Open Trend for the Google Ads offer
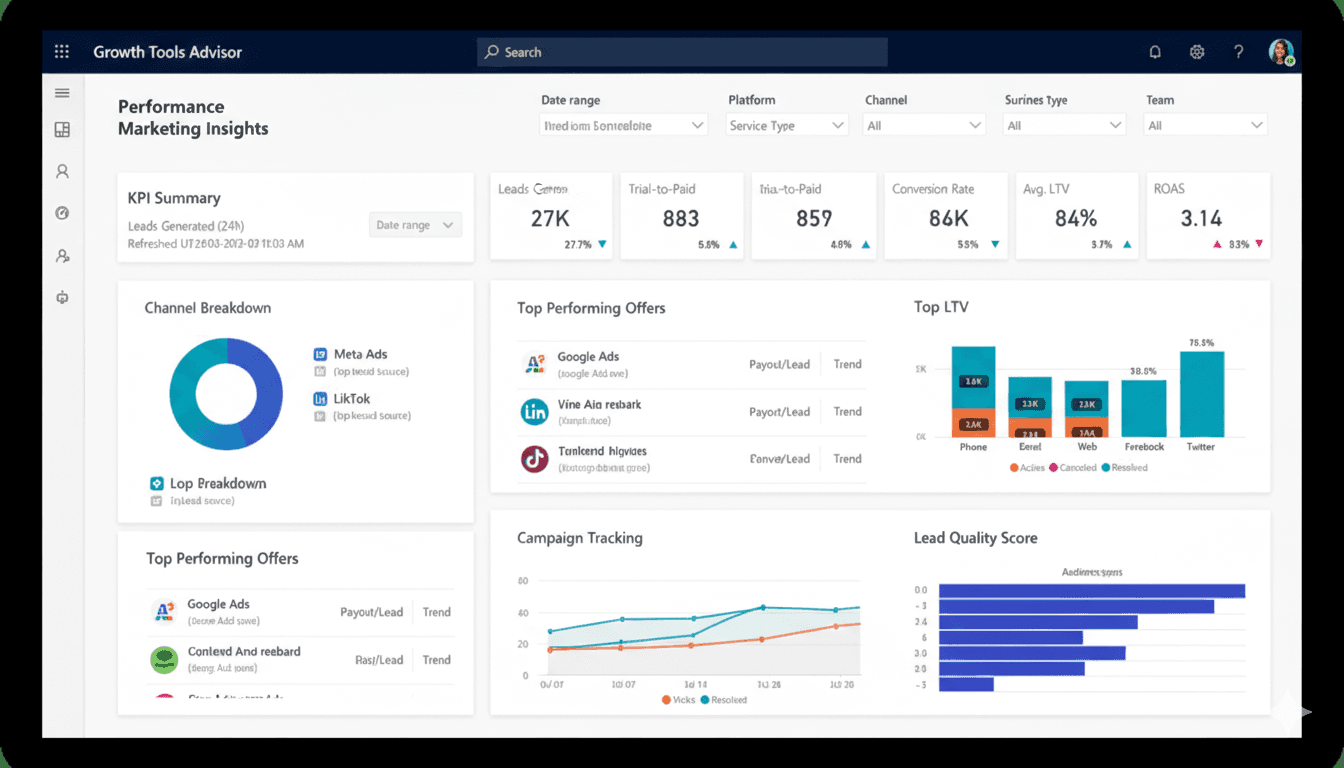Screen dimensions: 1344x768 point(847,364)
